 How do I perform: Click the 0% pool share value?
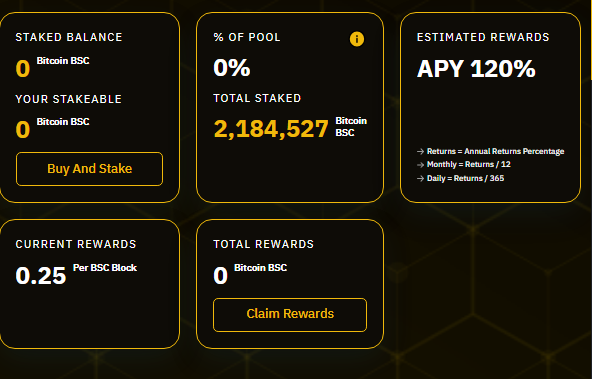232,68
